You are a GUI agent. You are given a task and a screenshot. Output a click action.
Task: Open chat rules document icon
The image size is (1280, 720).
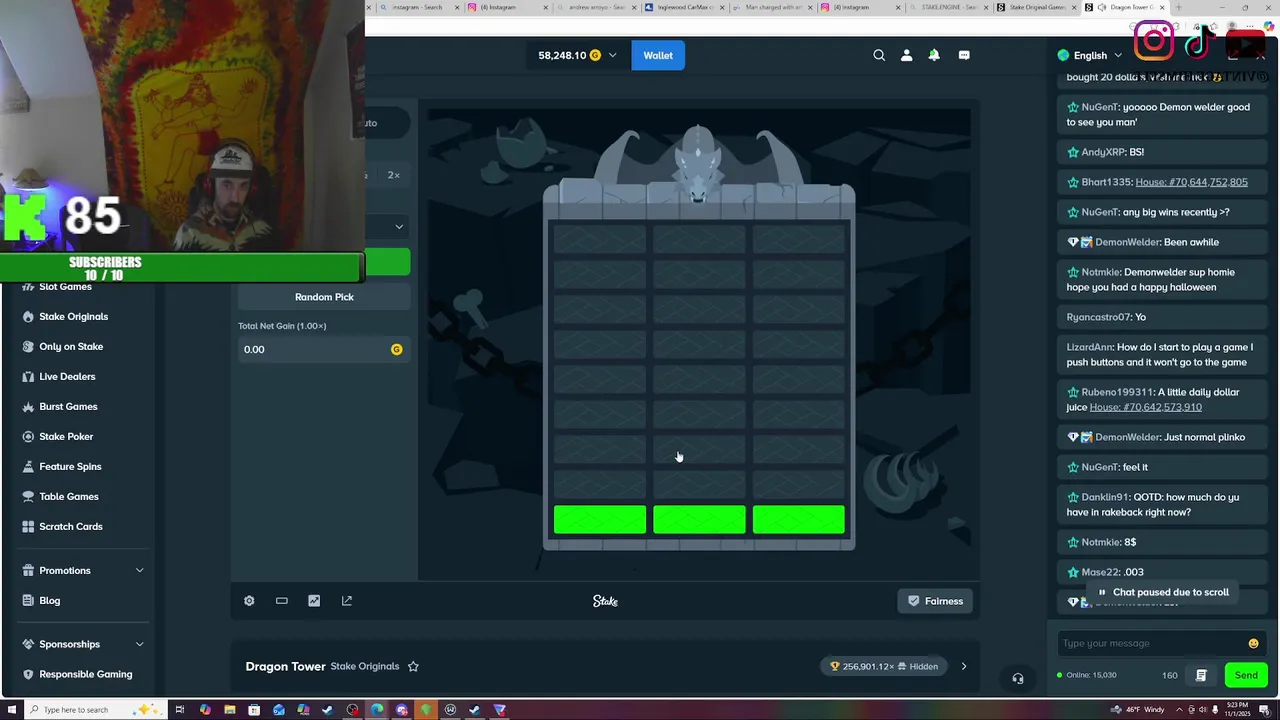(1201, 675)
